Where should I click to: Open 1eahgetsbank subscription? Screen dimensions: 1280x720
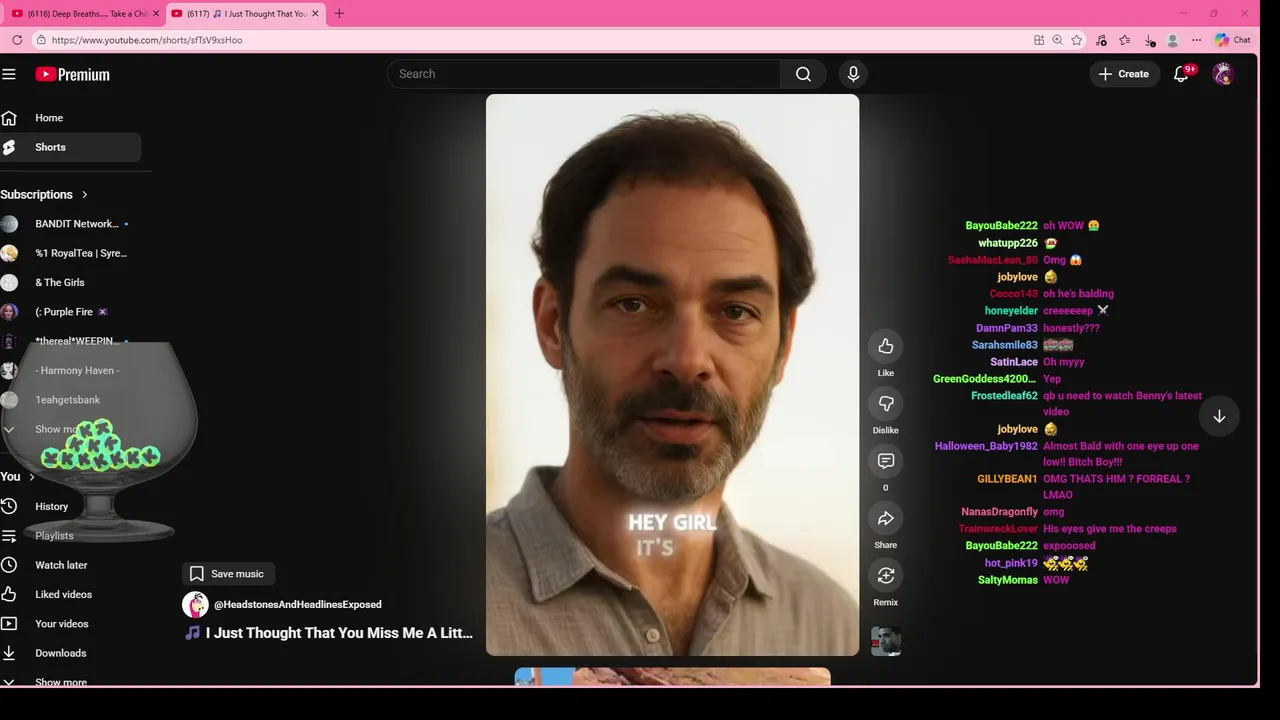click(70, 400)
